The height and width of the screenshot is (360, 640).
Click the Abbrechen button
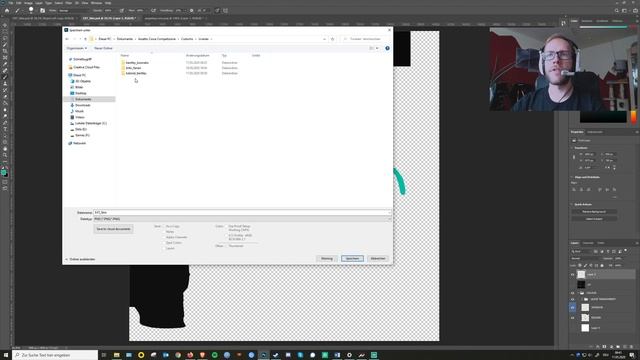tap(378, 258)
